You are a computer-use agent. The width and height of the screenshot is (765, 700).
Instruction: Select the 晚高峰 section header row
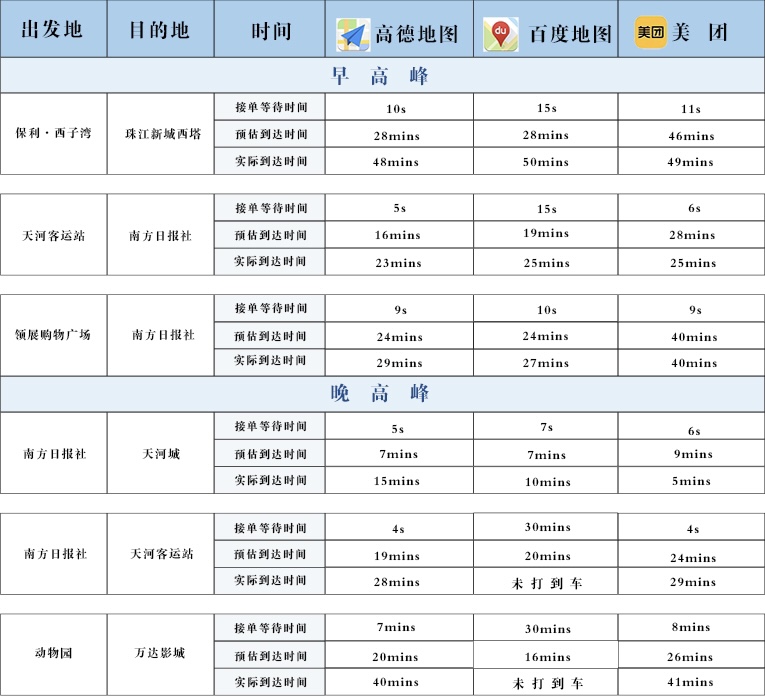click(382, 393)
